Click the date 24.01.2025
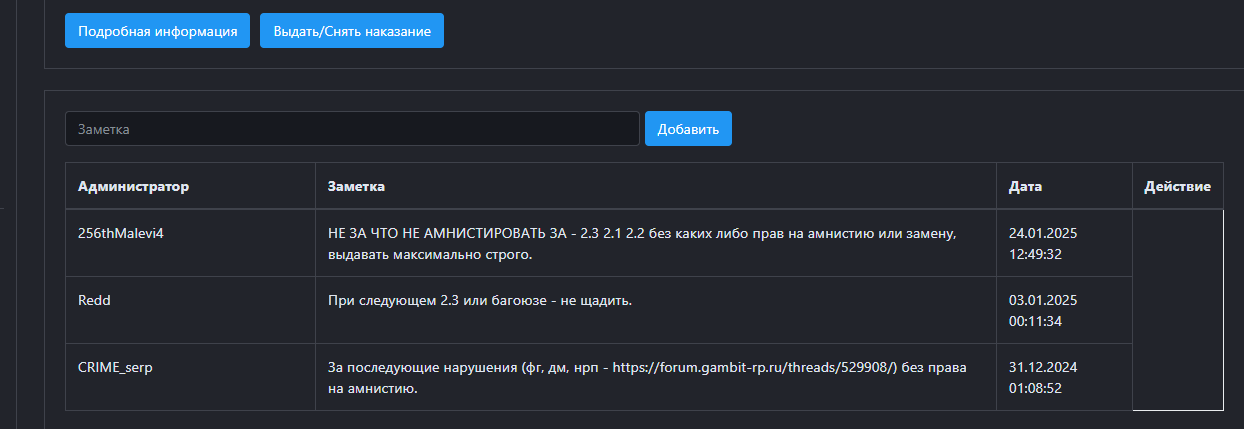The image size is (1244, 429). 1043,232
